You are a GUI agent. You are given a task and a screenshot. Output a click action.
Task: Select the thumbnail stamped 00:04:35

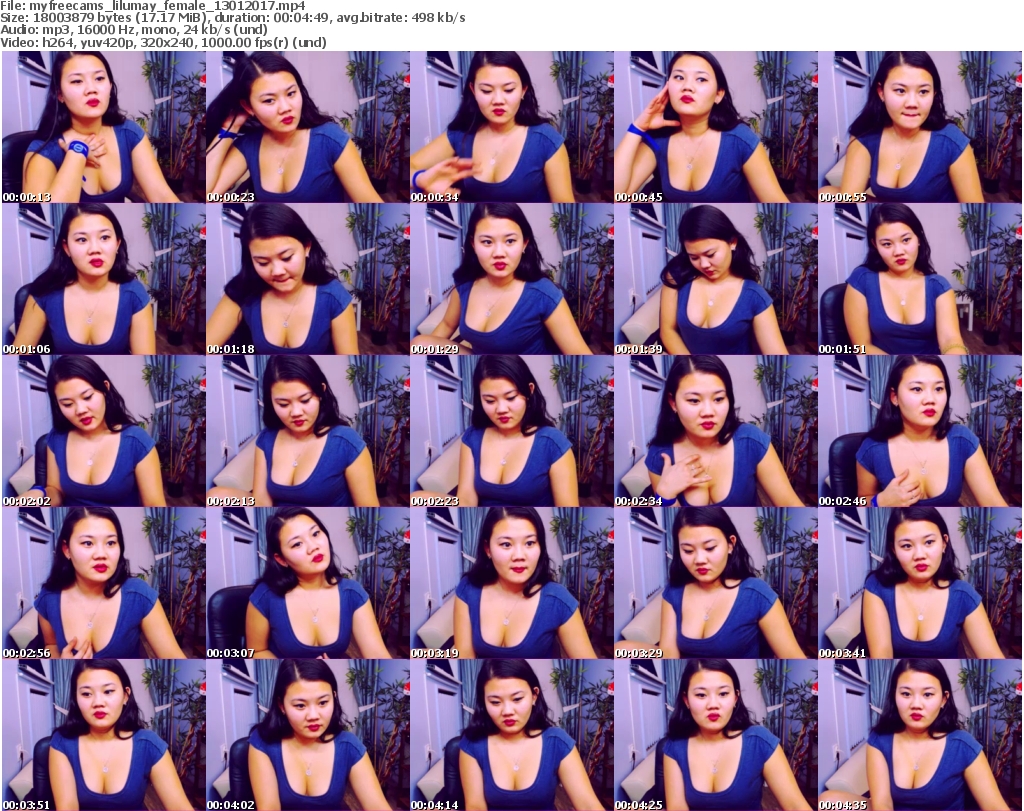[x=920, y=735]
